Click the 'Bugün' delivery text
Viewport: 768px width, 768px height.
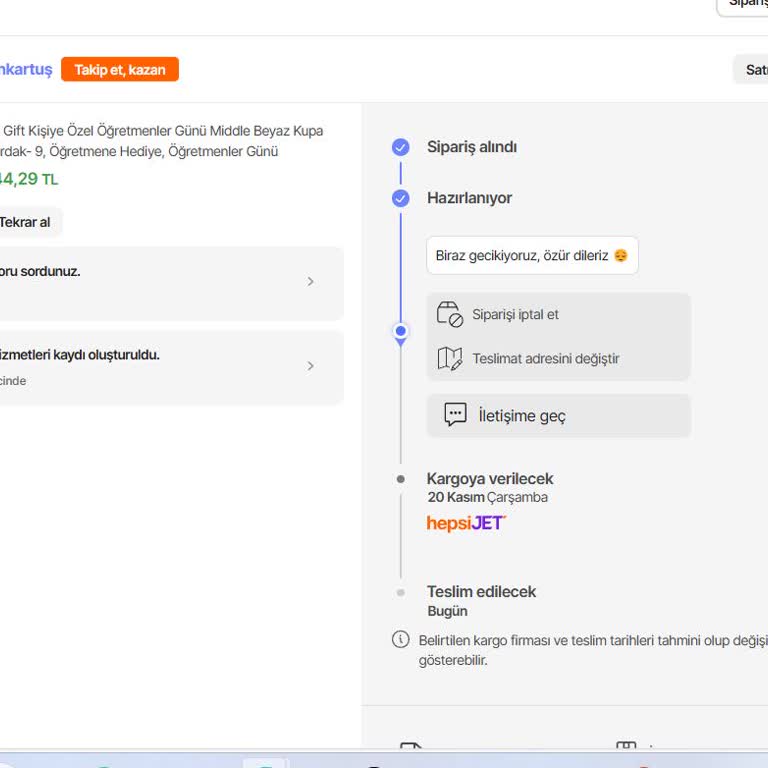(447, 611)
